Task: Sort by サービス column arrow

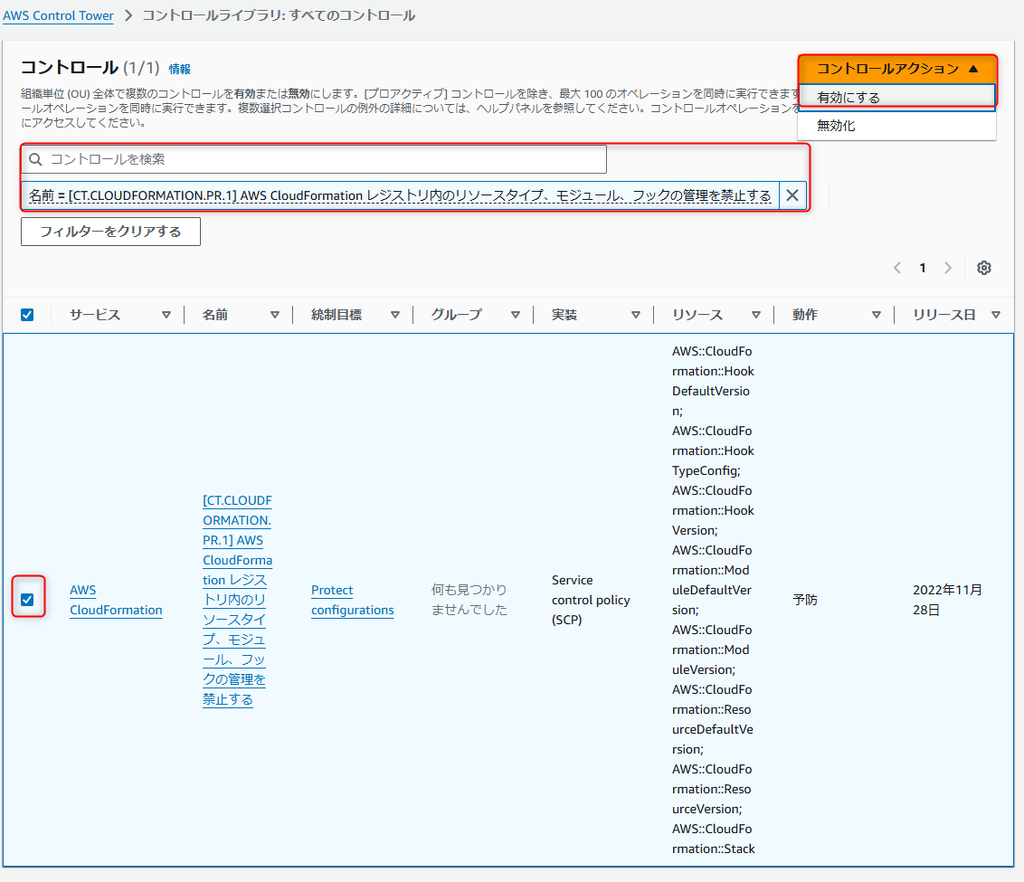Action: 166,315
